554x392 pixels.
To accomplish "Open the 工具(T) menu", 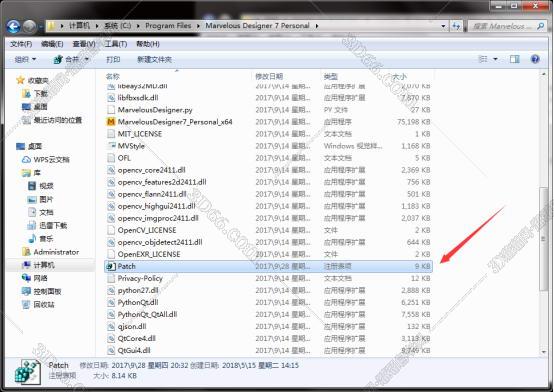I will (116, 44).
